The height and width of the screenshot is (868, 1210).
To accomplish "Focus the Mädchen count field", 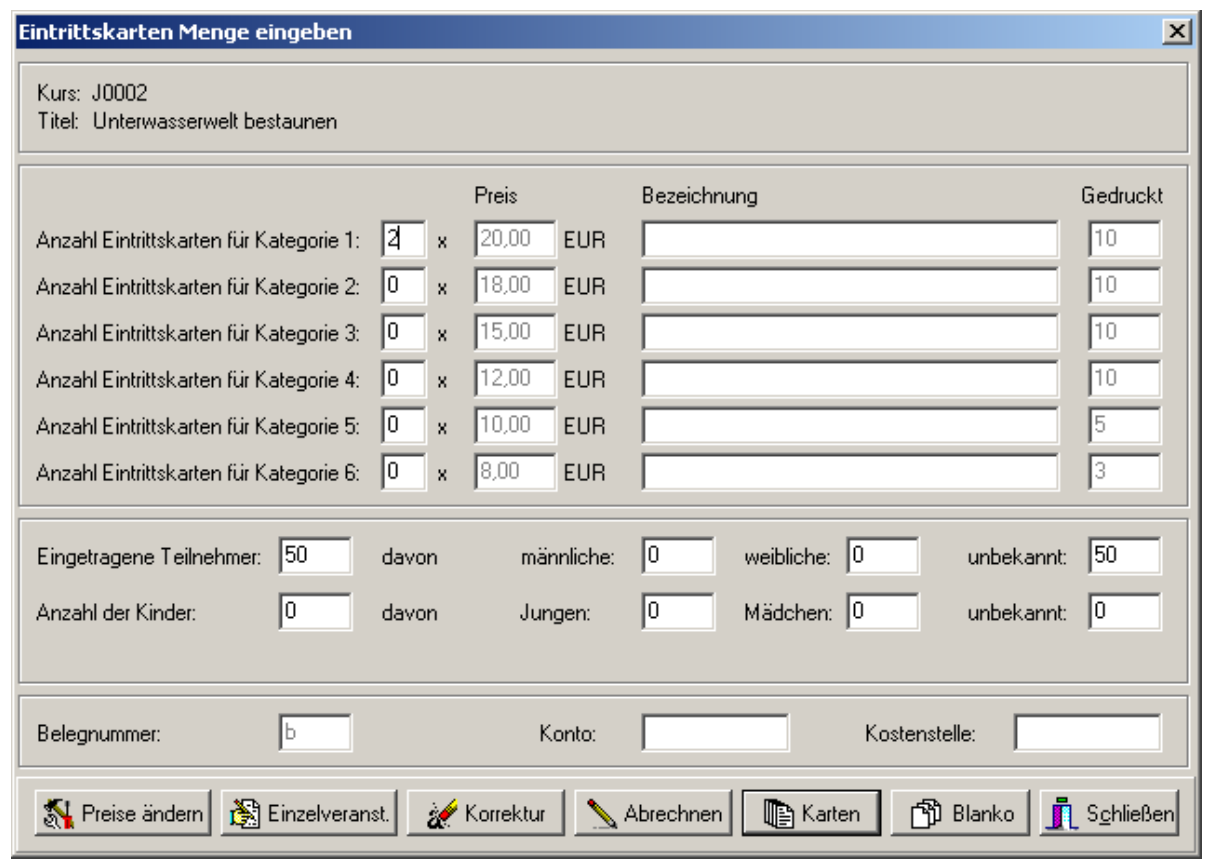I will click(x=883, y=612).
